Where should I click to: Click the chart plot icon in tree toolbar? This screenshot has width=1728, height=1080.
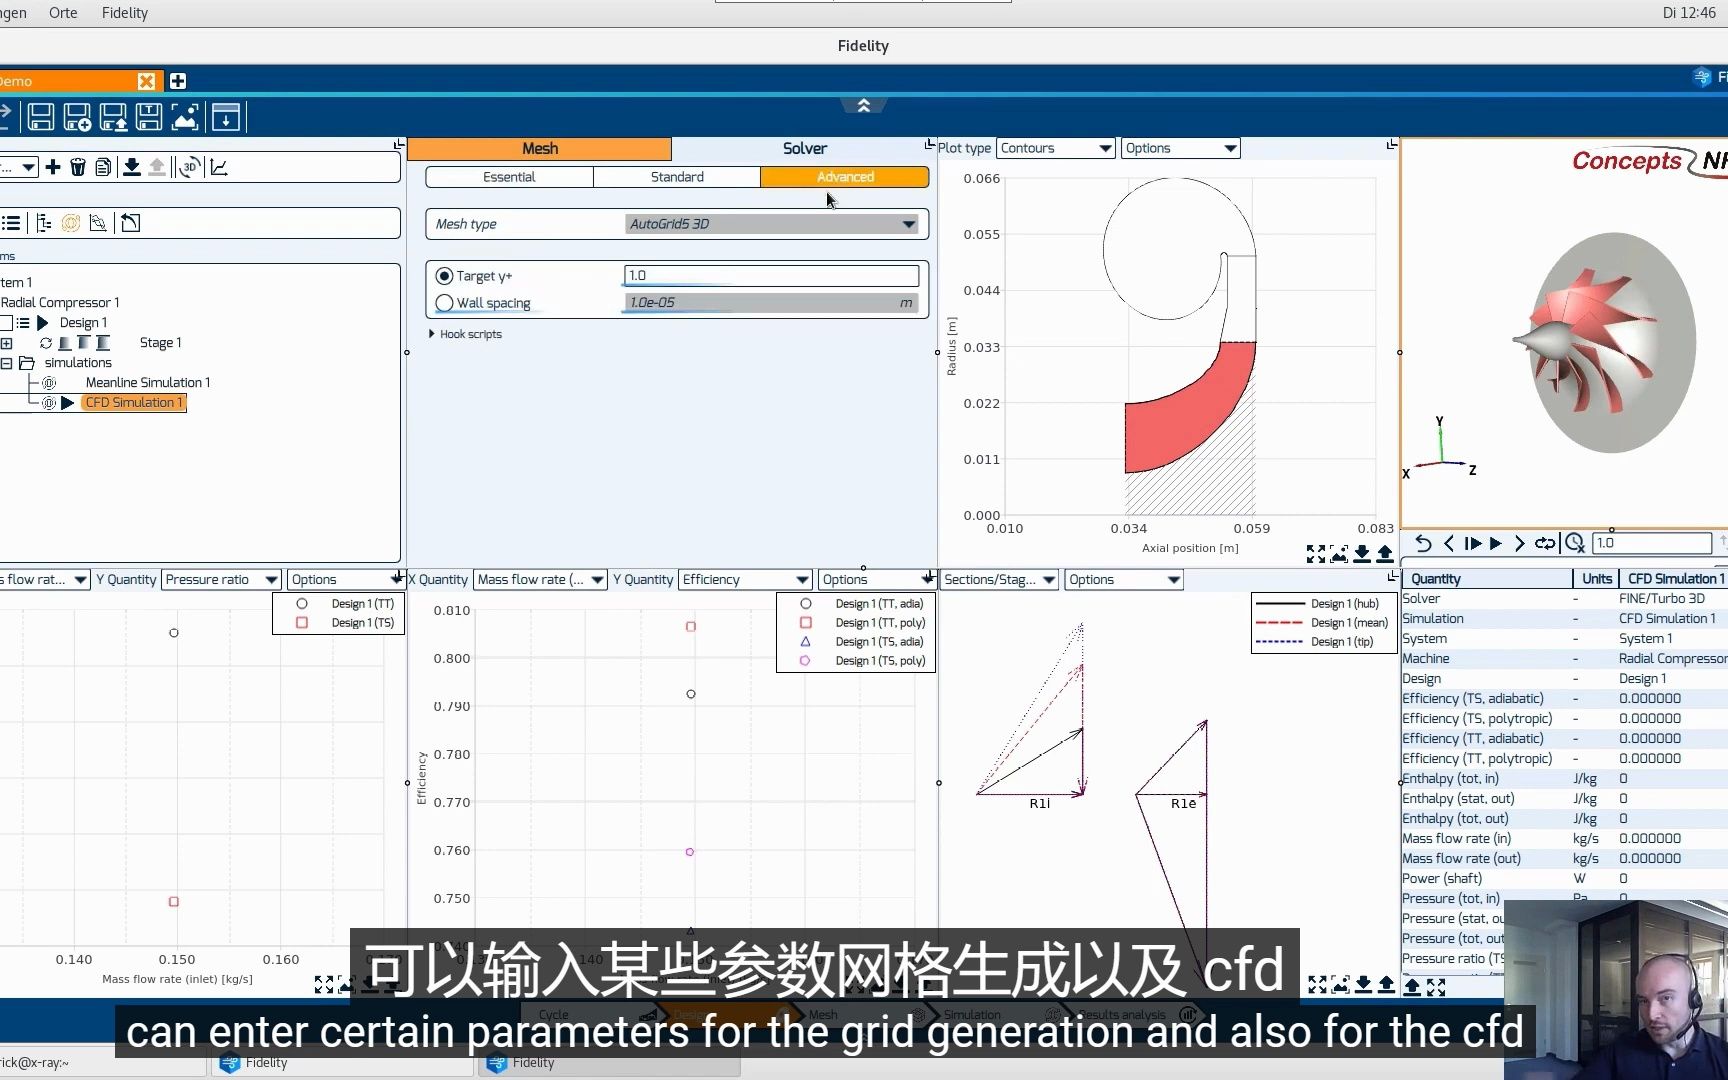pos(219,167)
